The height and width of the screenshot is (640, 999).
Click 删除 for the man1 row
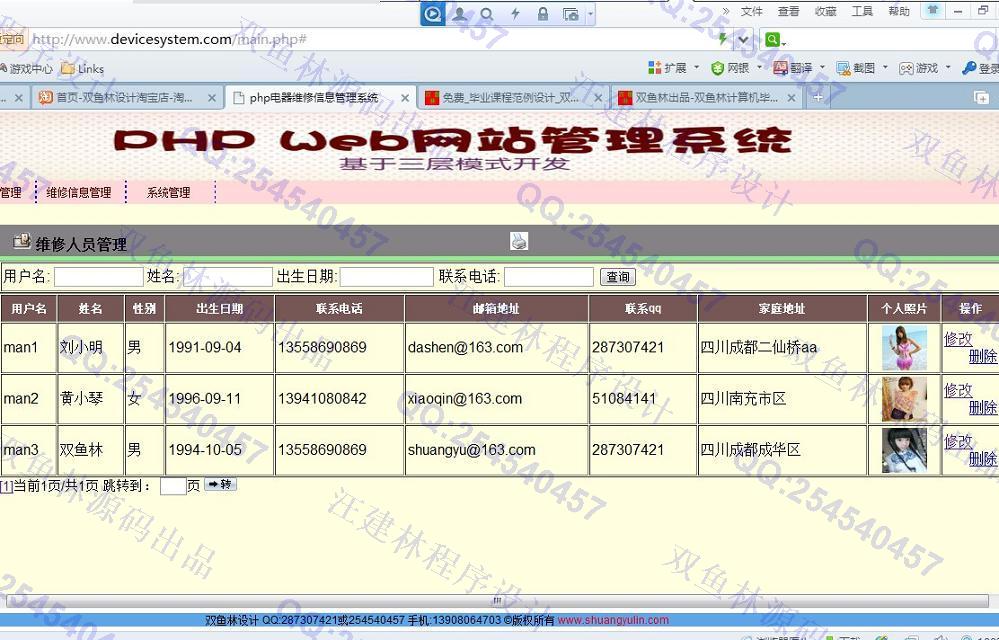[982, 357]
